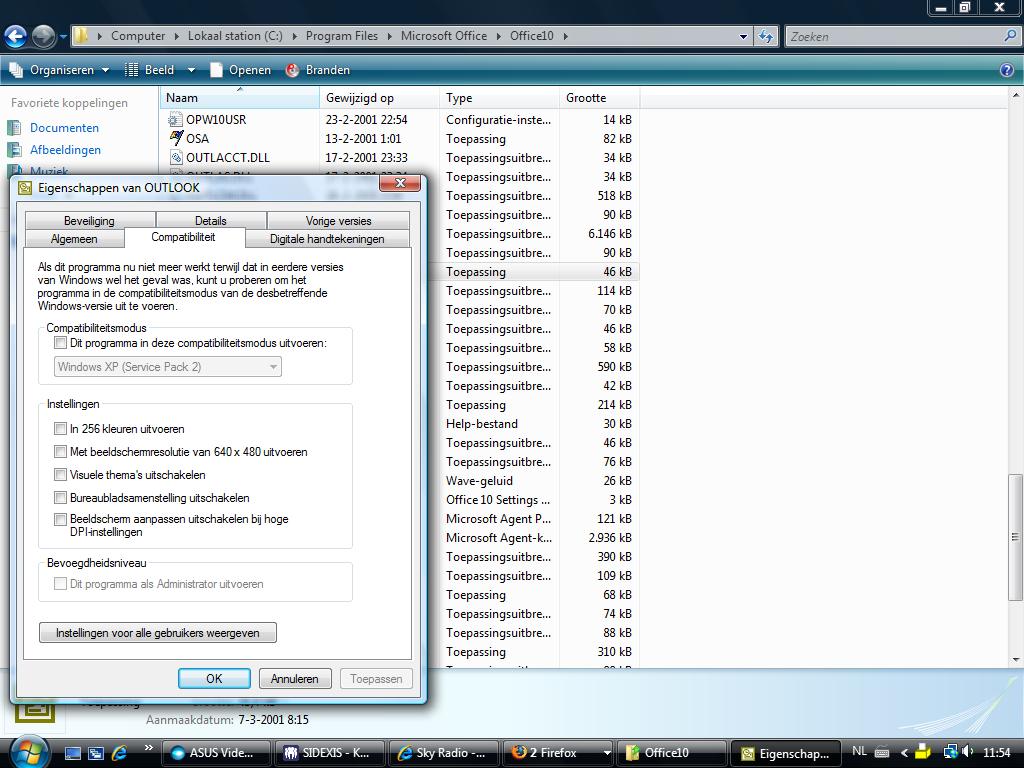Select the OUTLACCT.DLL file icon
Screen dimensions: 1024x768
pyautogui.click(x=175, y=157)
